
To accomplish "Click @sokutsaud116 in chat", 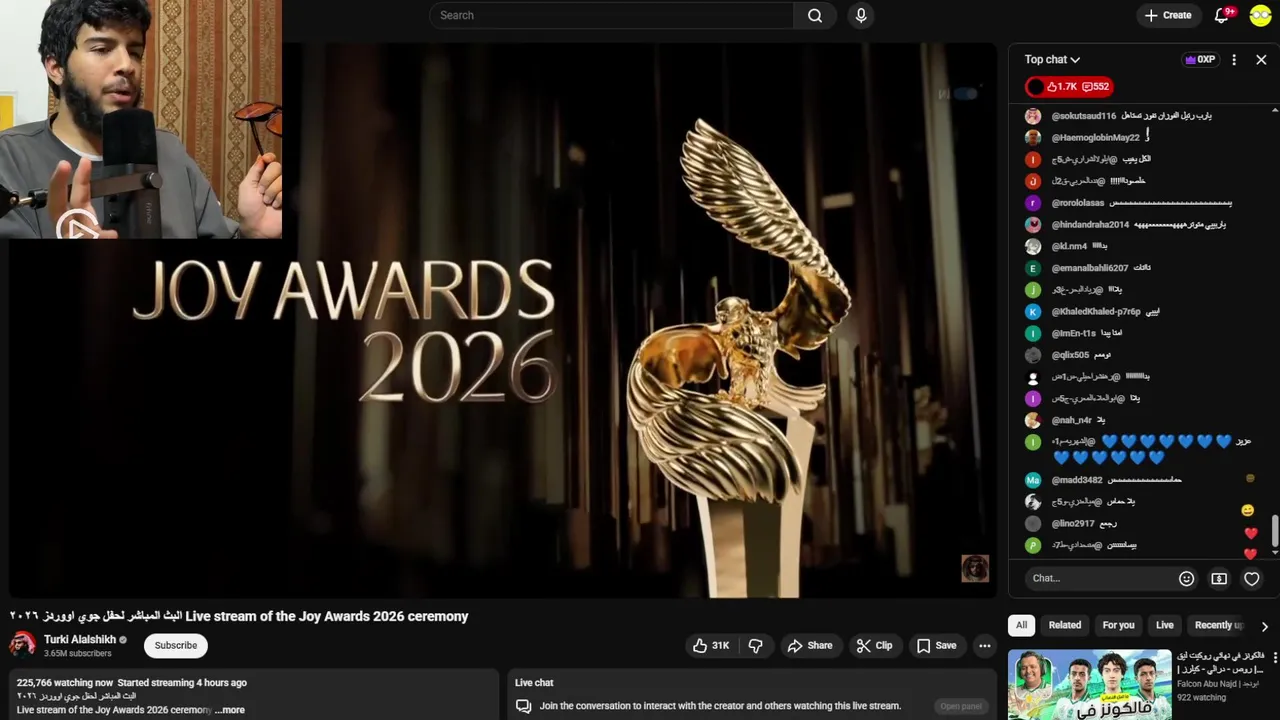I will tap(1084, 116).
